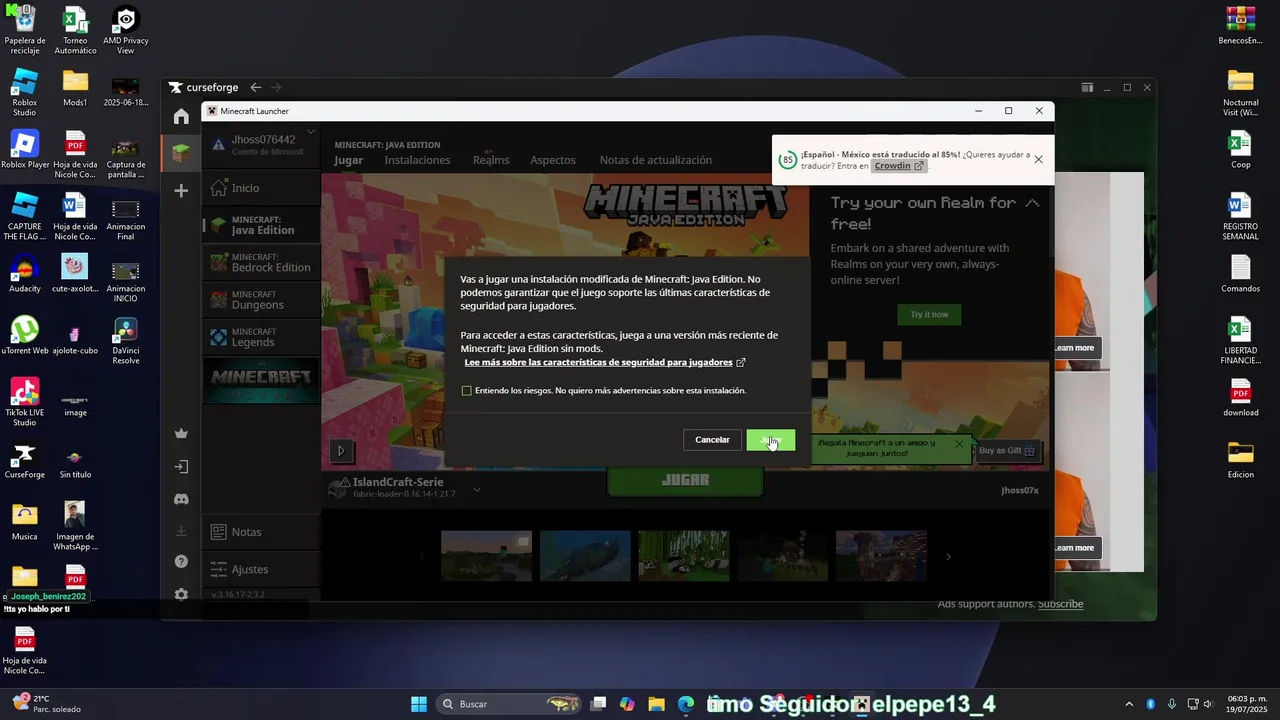This screenshot has height=720, width=1280.
Task: Open the CurseForge desktop shortcut
Action: [24, 462]
